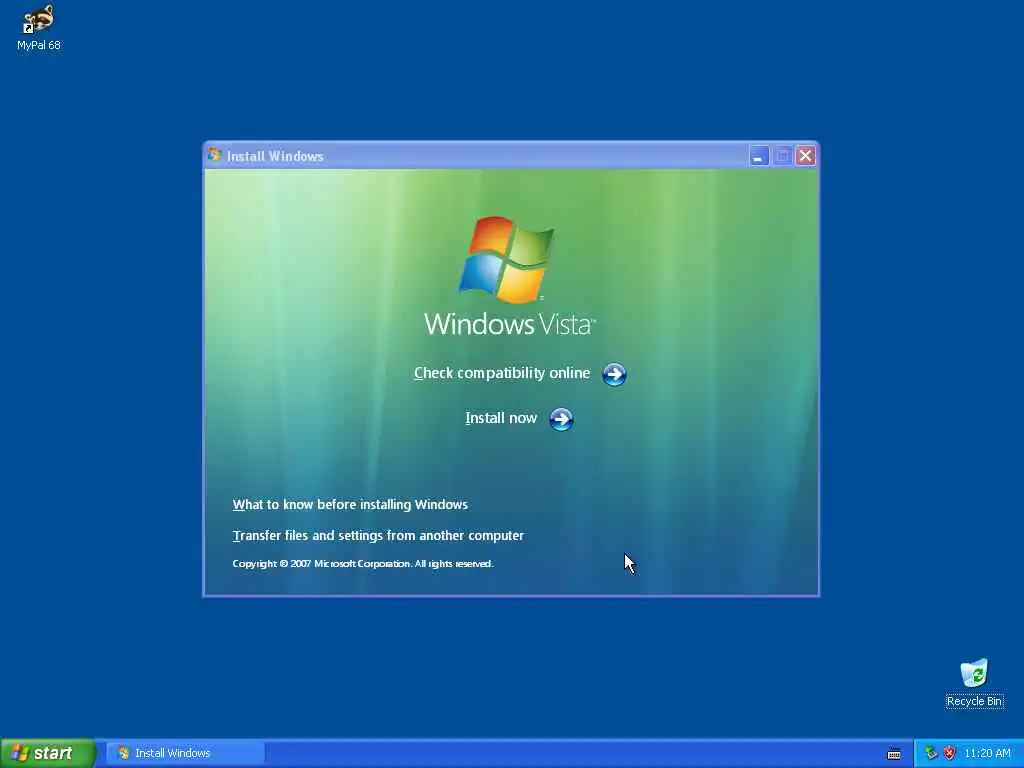Click the Install Windows taskbar button
This screenshot has height=768, width=1024.
pos(185,753)
